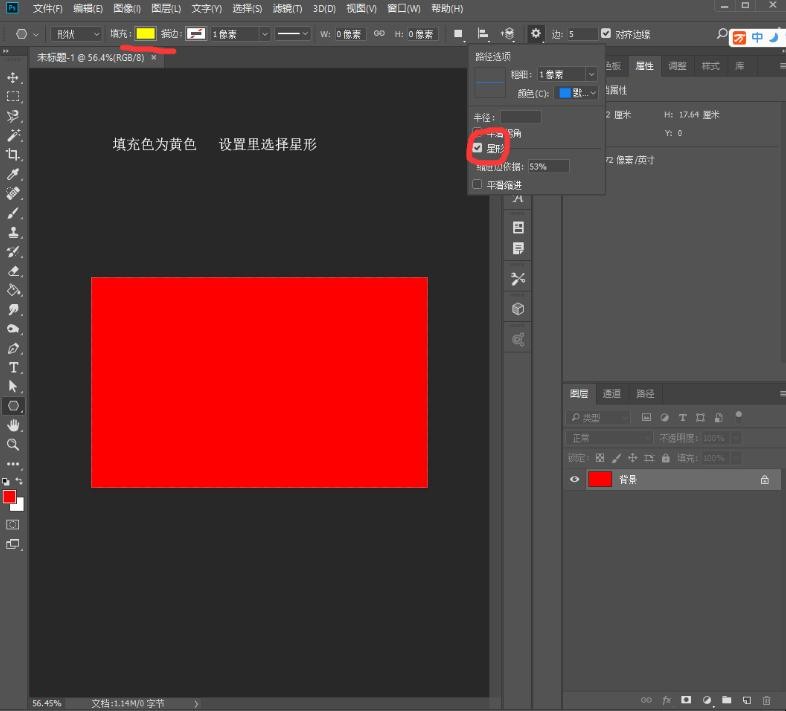This screenshot has height=711, width=786.
Task: Click the gear path options icon
Action: (536, 34)
